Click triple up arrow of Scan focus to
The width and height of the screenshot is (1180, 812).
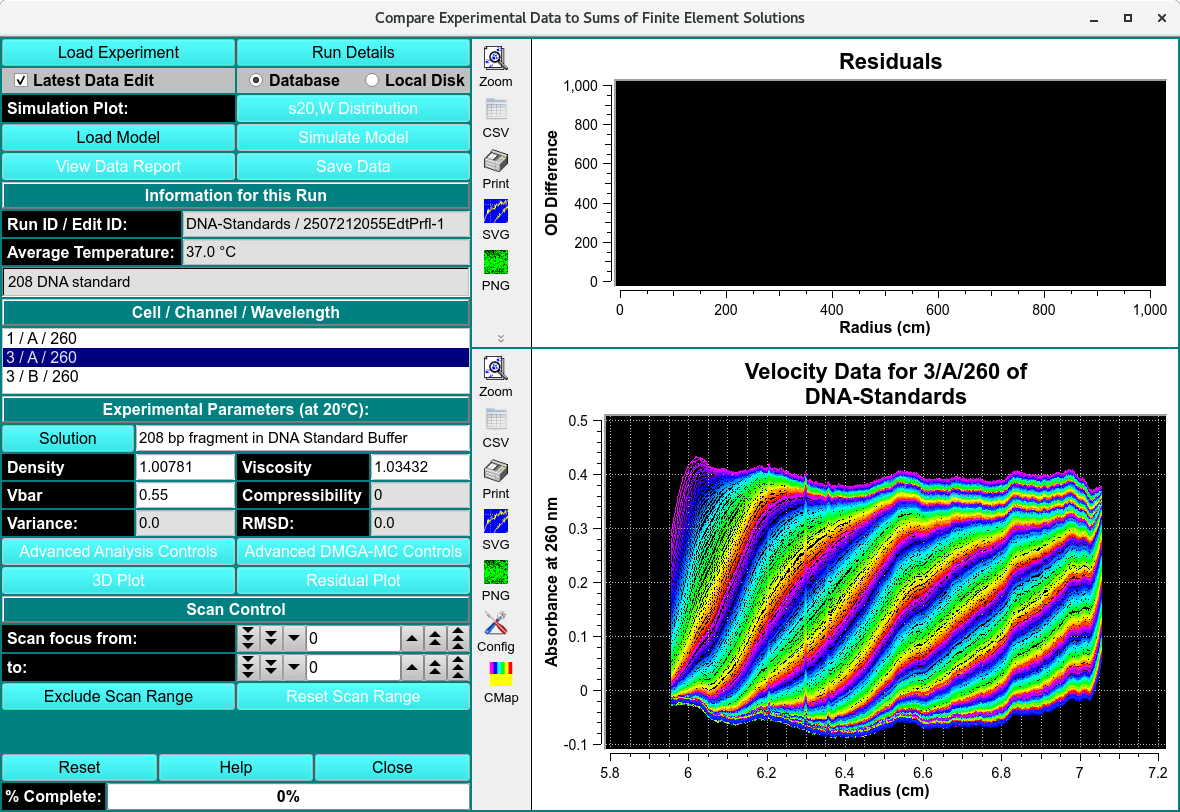pyautogui.click(x=458, y=667)
